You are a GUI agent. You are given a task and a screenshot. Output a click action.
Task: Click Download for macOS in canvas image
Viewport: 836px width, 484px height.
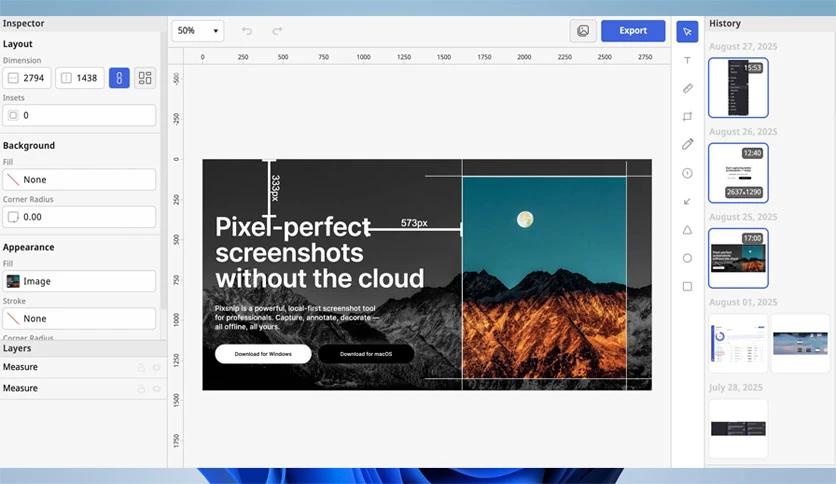coord(366,354)
